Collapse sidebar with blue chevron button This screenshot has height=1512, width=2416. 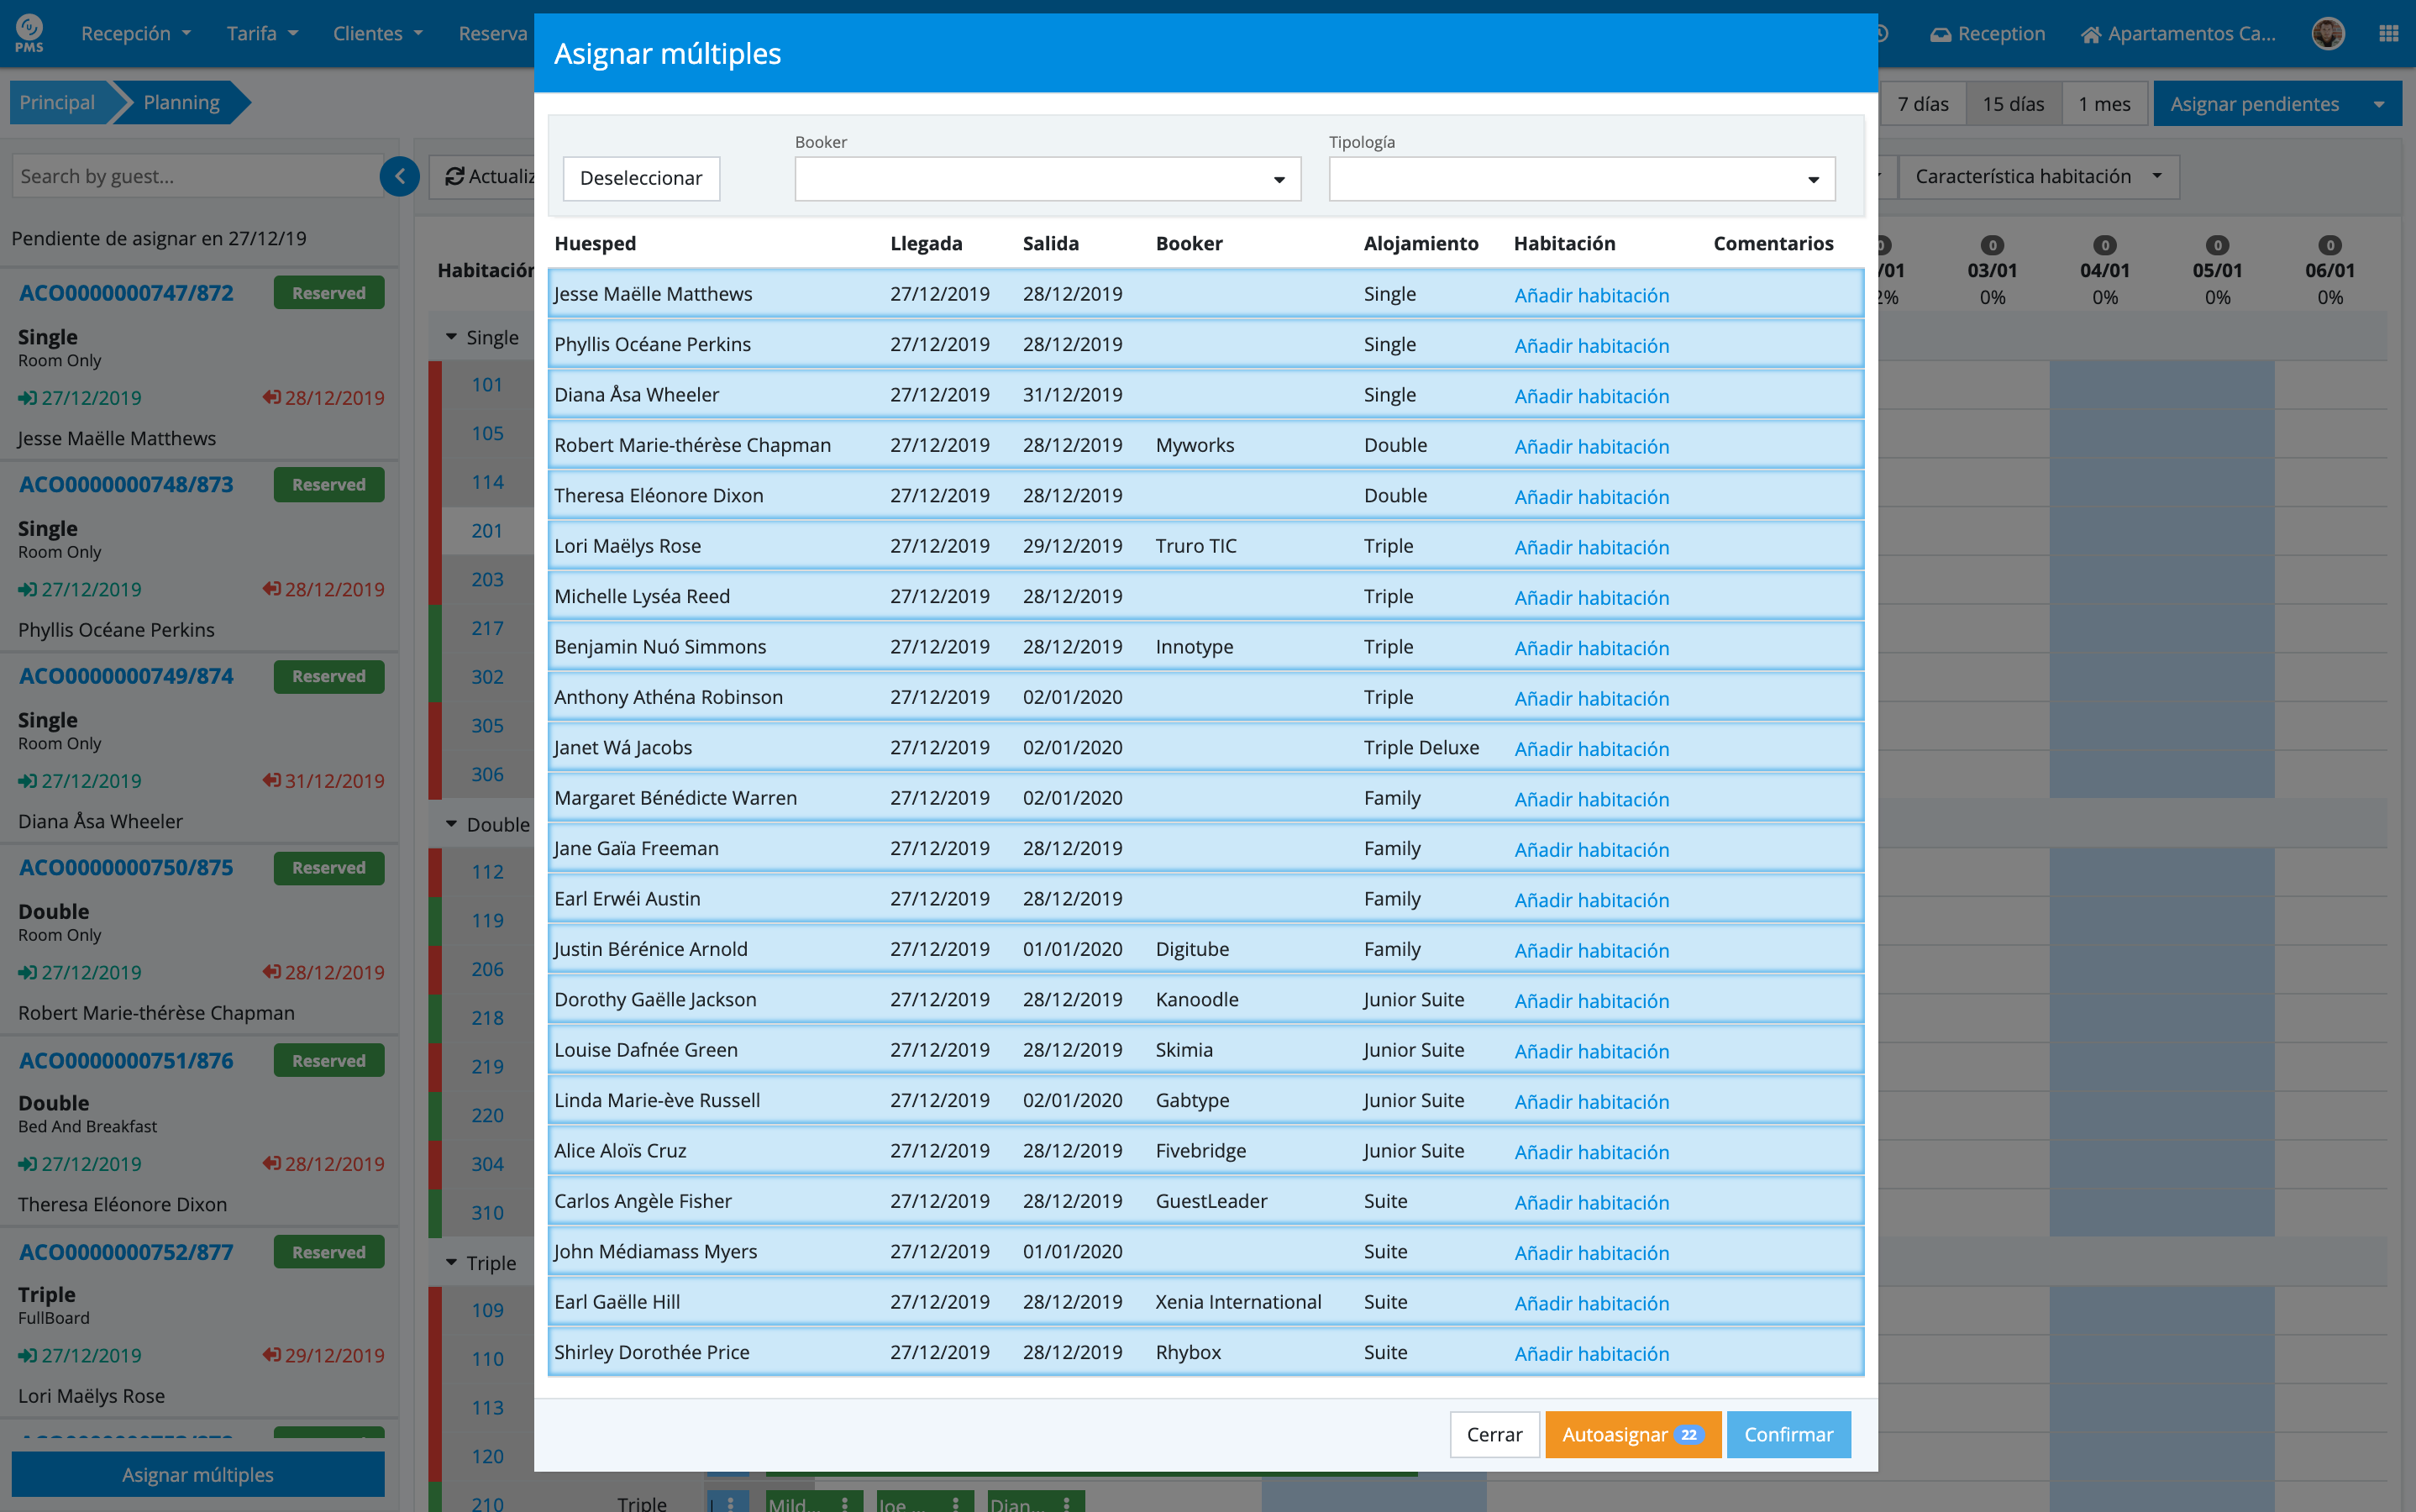[399, 176]
